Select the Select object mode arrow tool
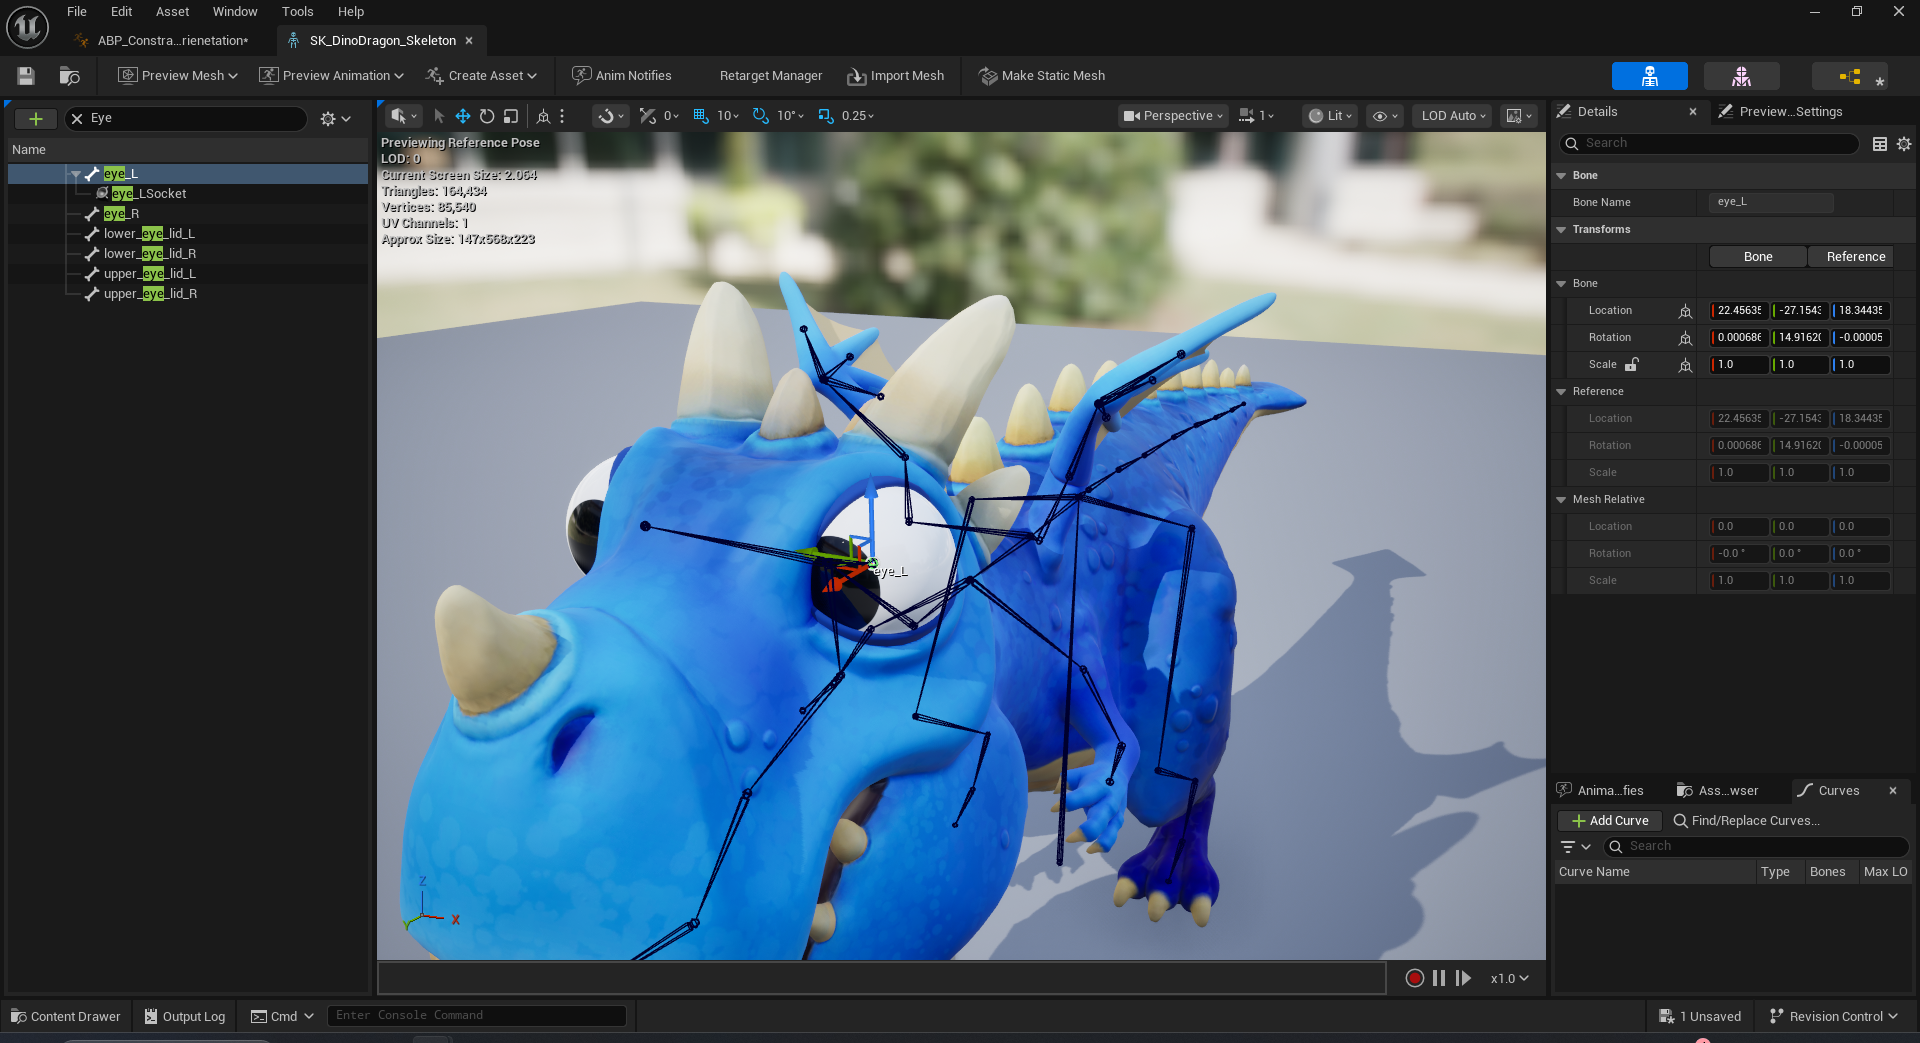The width and height of the screenshot is (1920, 1043). click(x=439, y=116)
